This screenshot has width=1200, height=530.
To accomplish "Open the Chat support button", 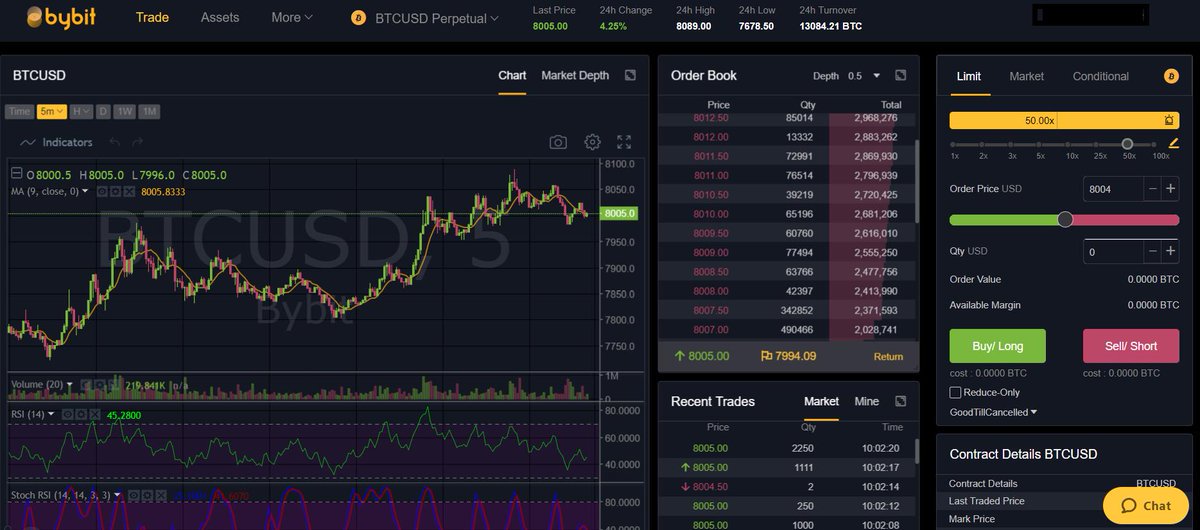I will 1145,506.
